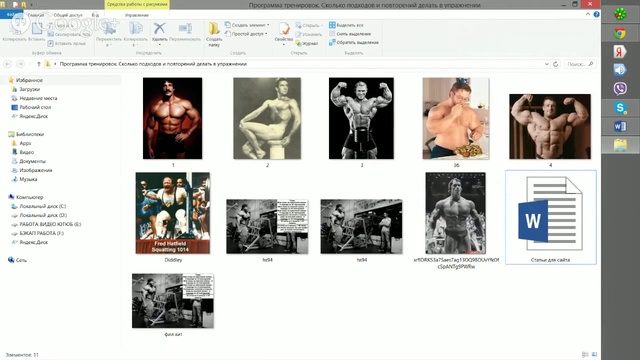Open Google Chrome from the side taskbar

tap(620, 33)
